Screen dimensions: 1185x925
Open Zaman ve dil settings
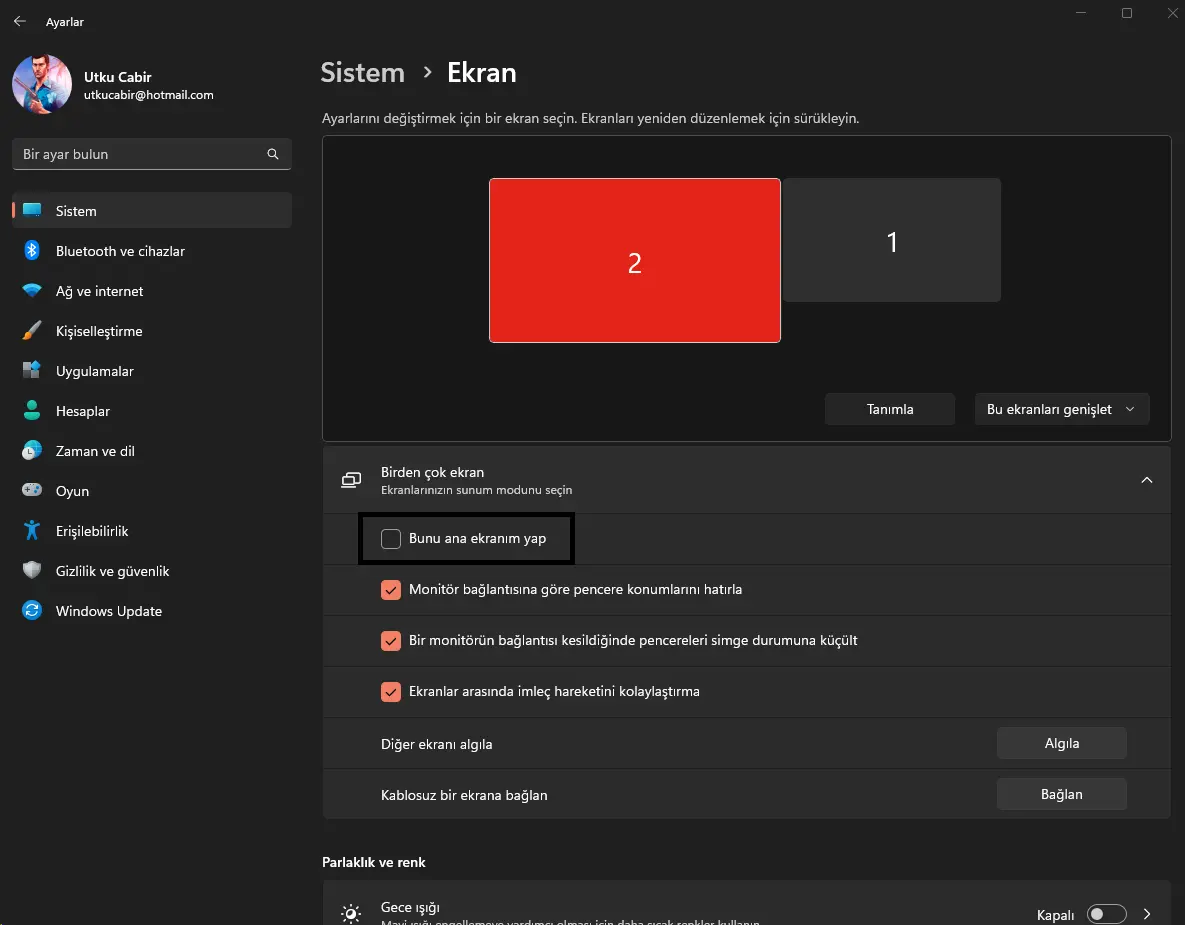152,451
